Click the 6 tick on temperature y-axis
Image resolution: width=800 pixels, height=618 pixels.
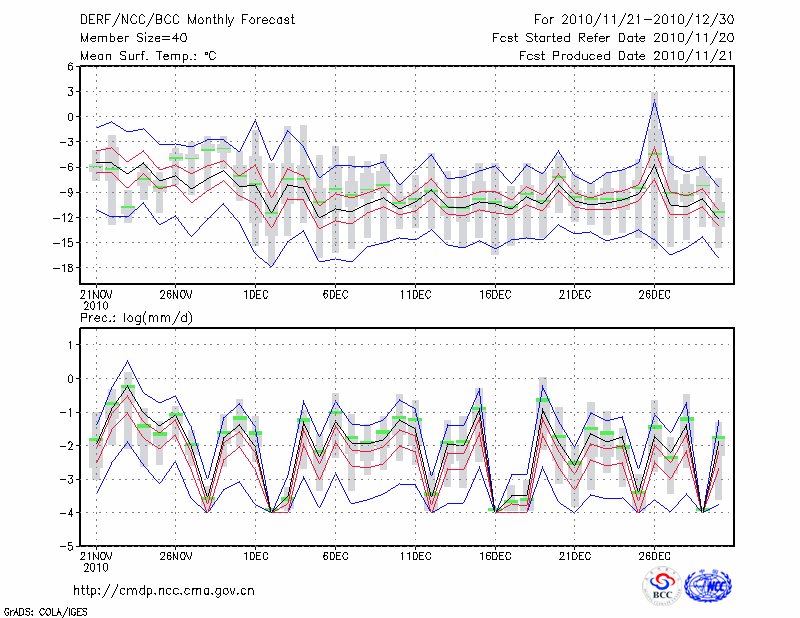click(x=70, y=66)
